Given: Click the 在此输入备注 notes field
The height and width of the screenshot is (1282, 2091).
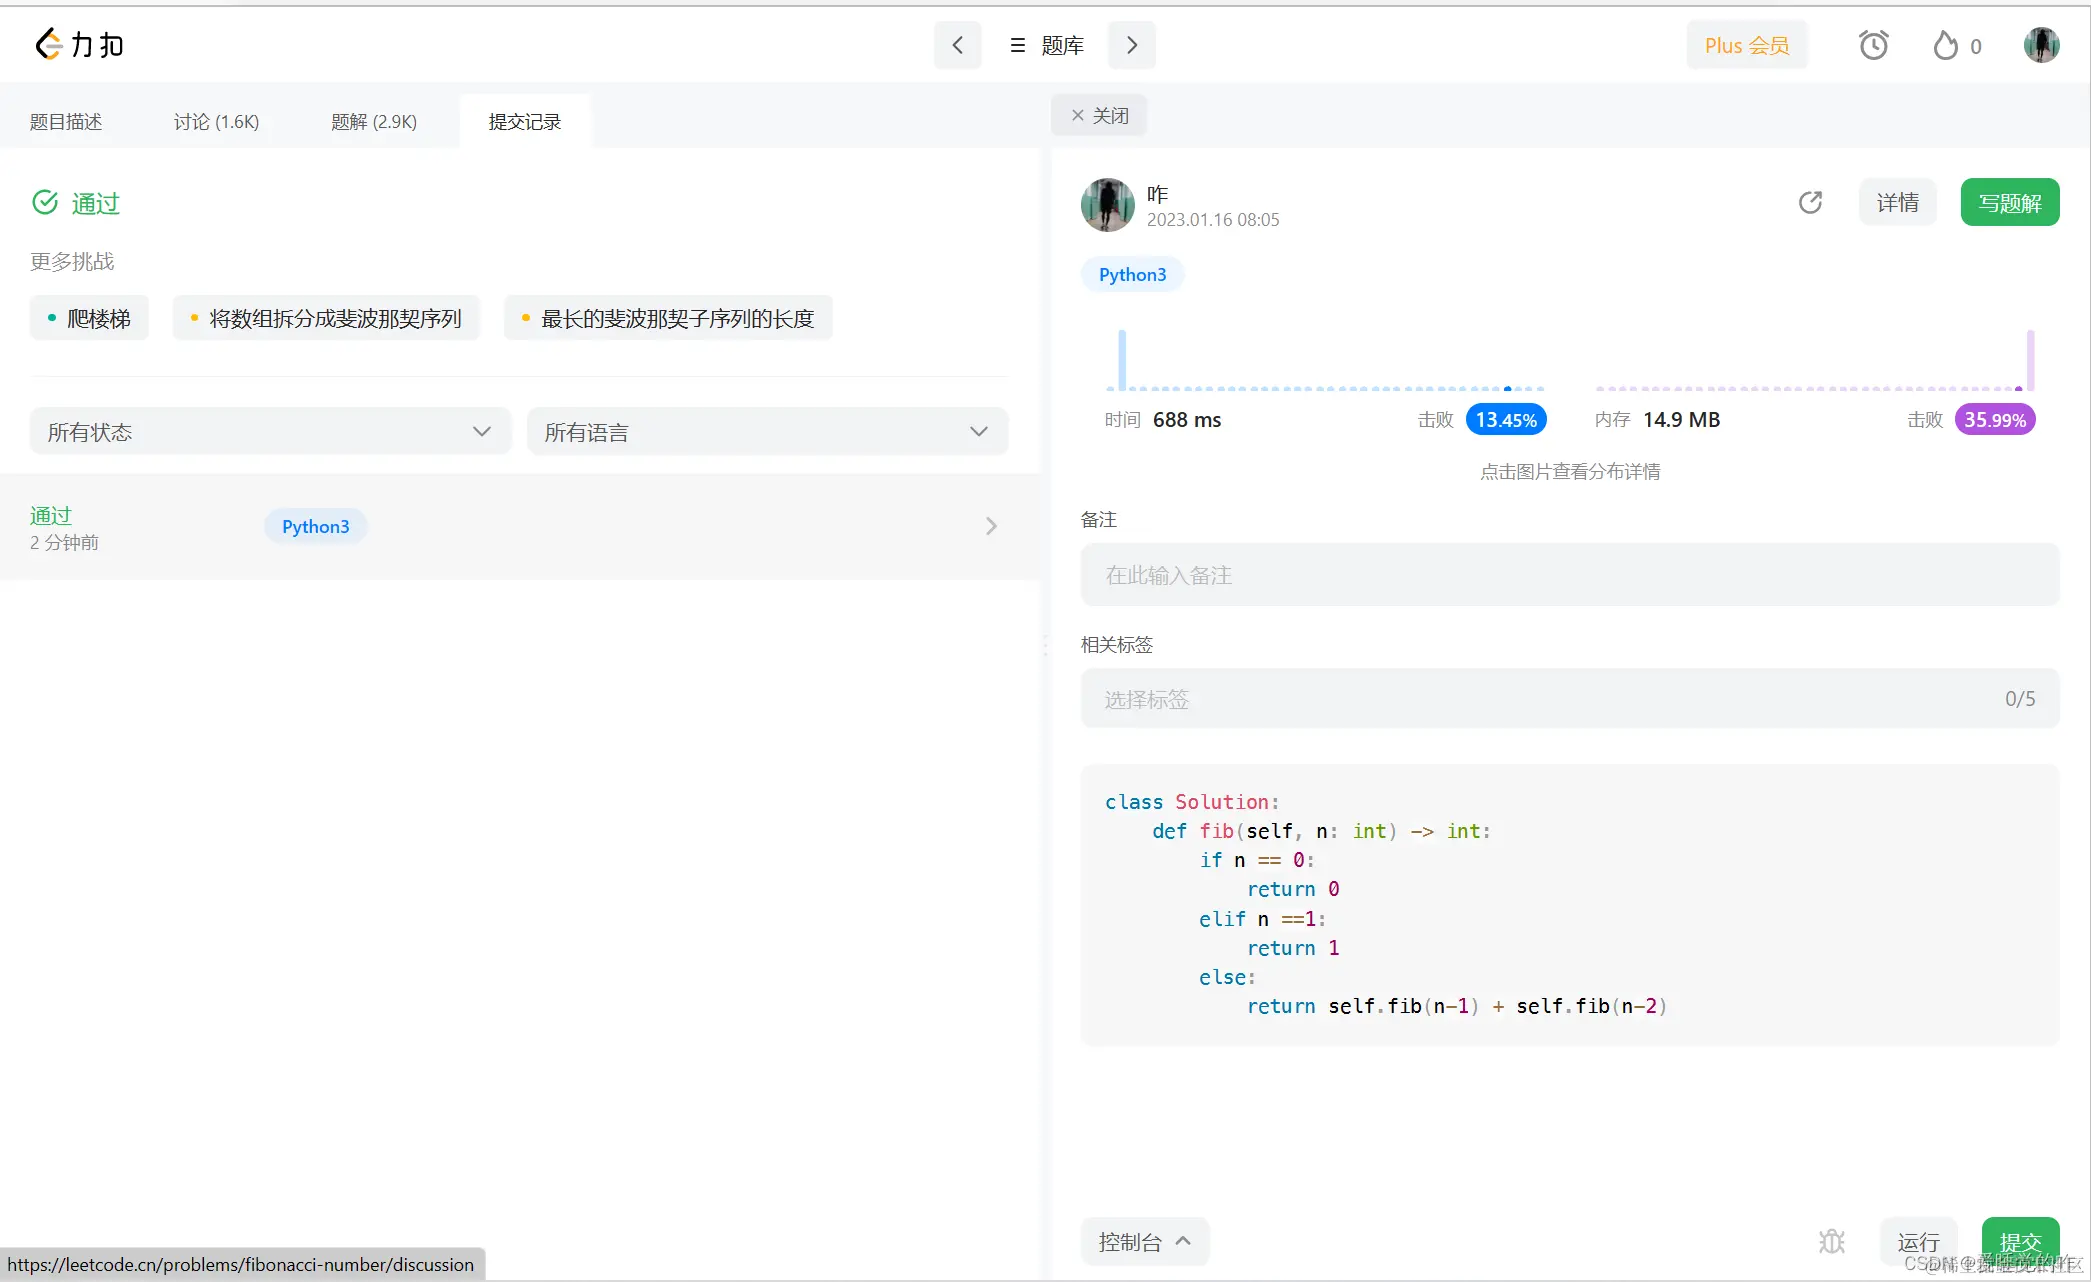Looking at the screenshot, I should (1569, 575).
